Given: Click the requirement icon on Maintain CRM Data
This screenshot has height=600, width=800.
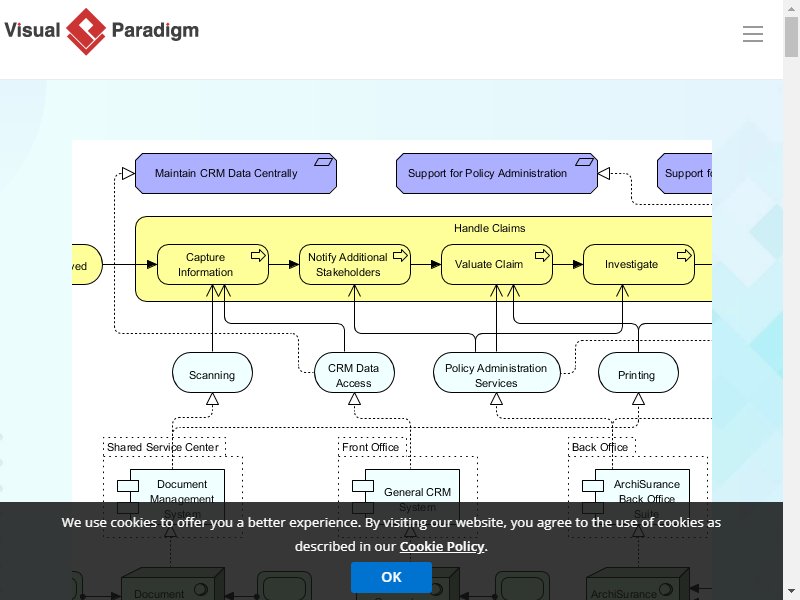Looking at the screenshot, I should [323, 162].
